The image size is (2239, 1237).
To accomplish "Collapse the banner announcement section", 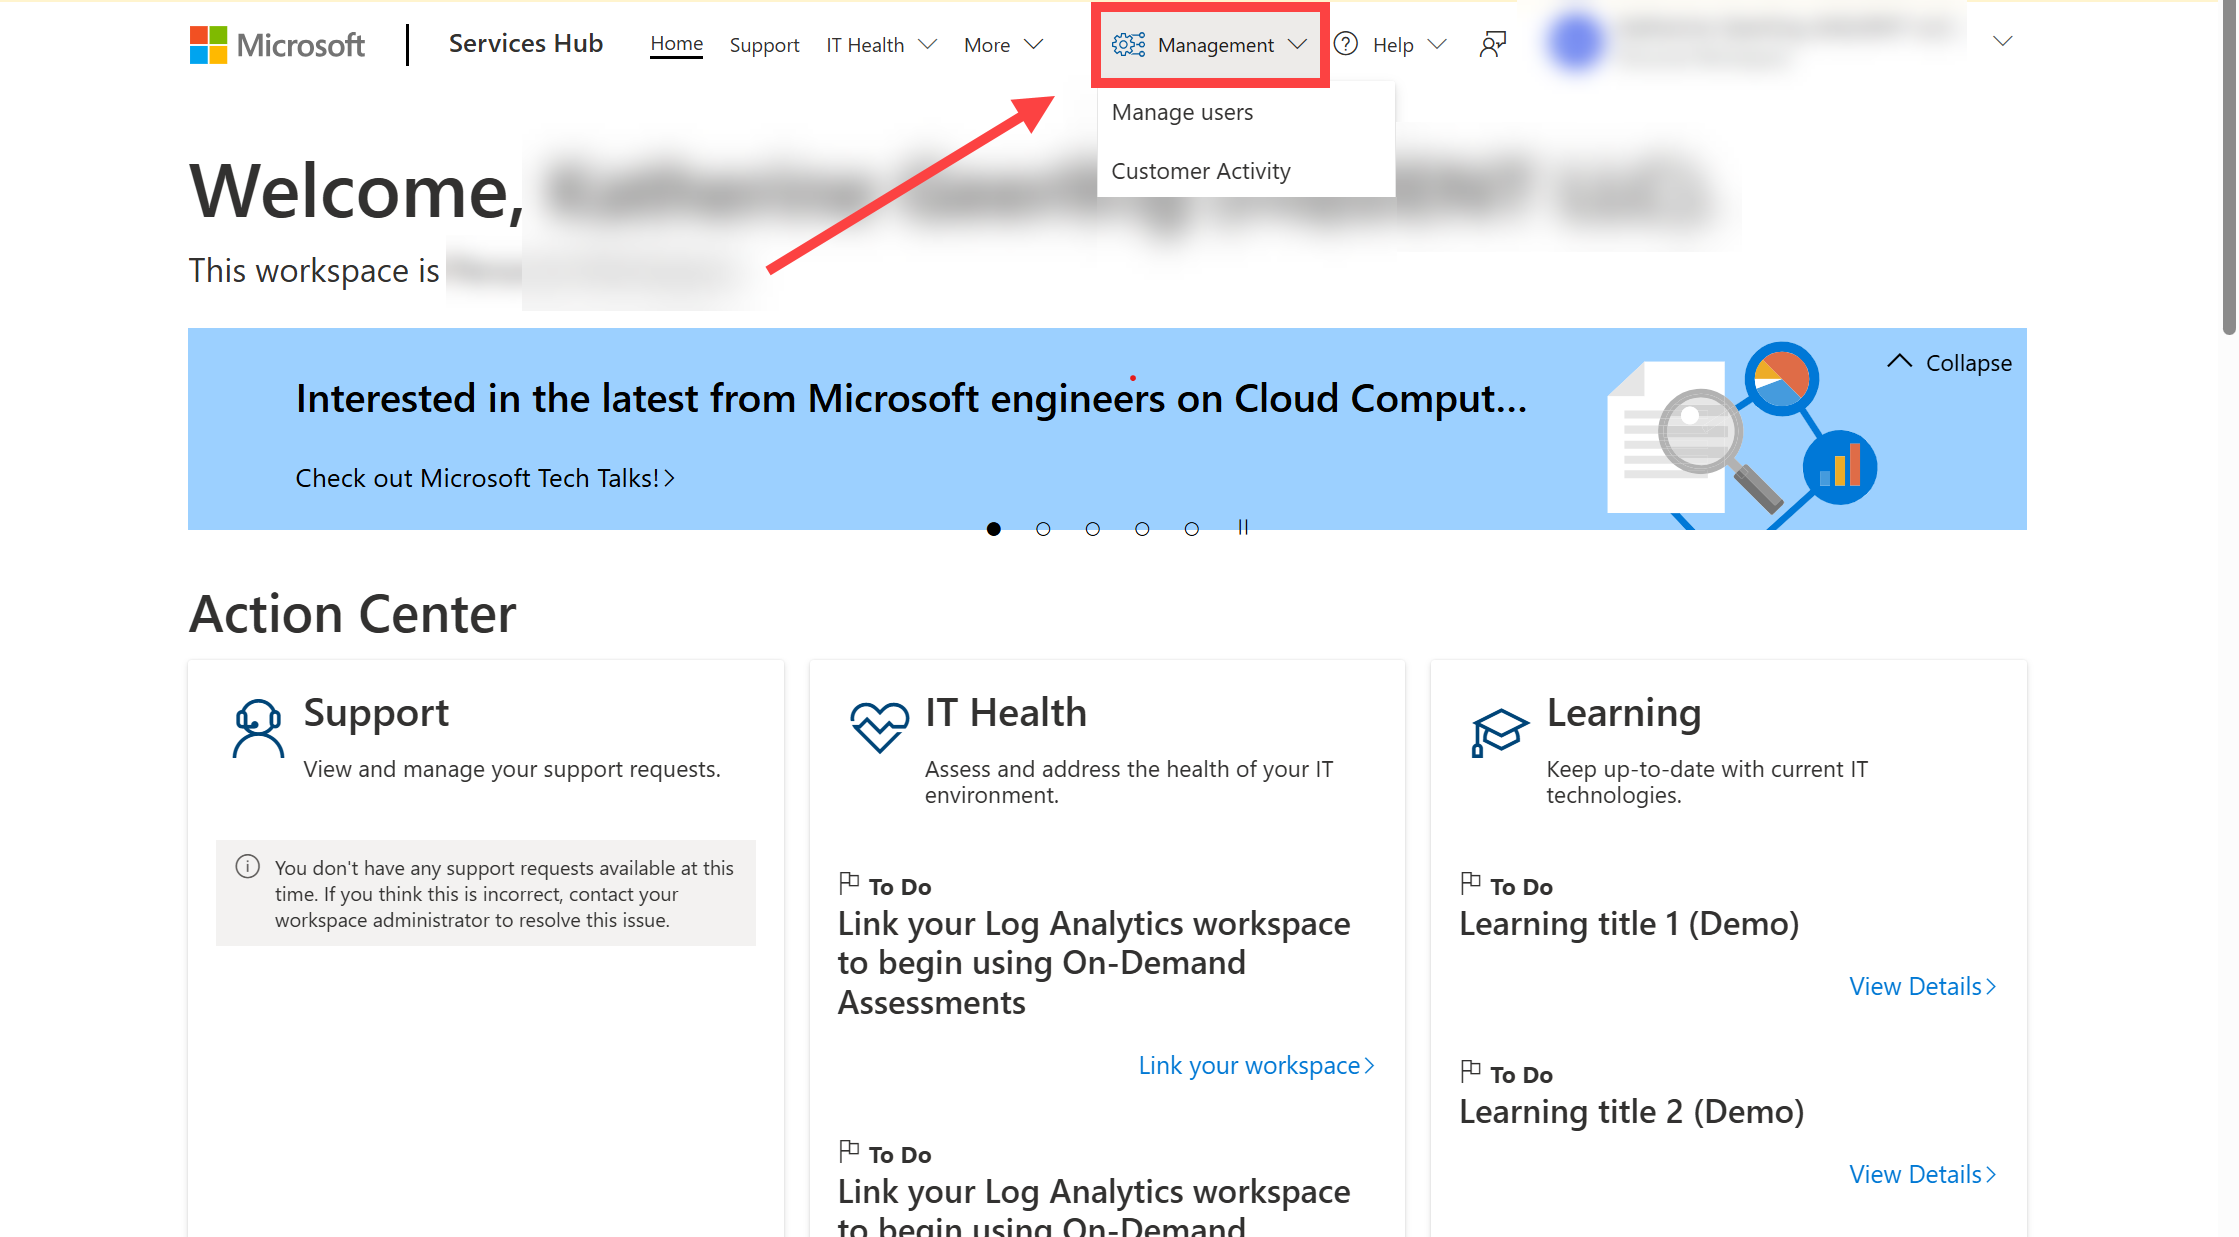I will click(x=1950, y=363).
